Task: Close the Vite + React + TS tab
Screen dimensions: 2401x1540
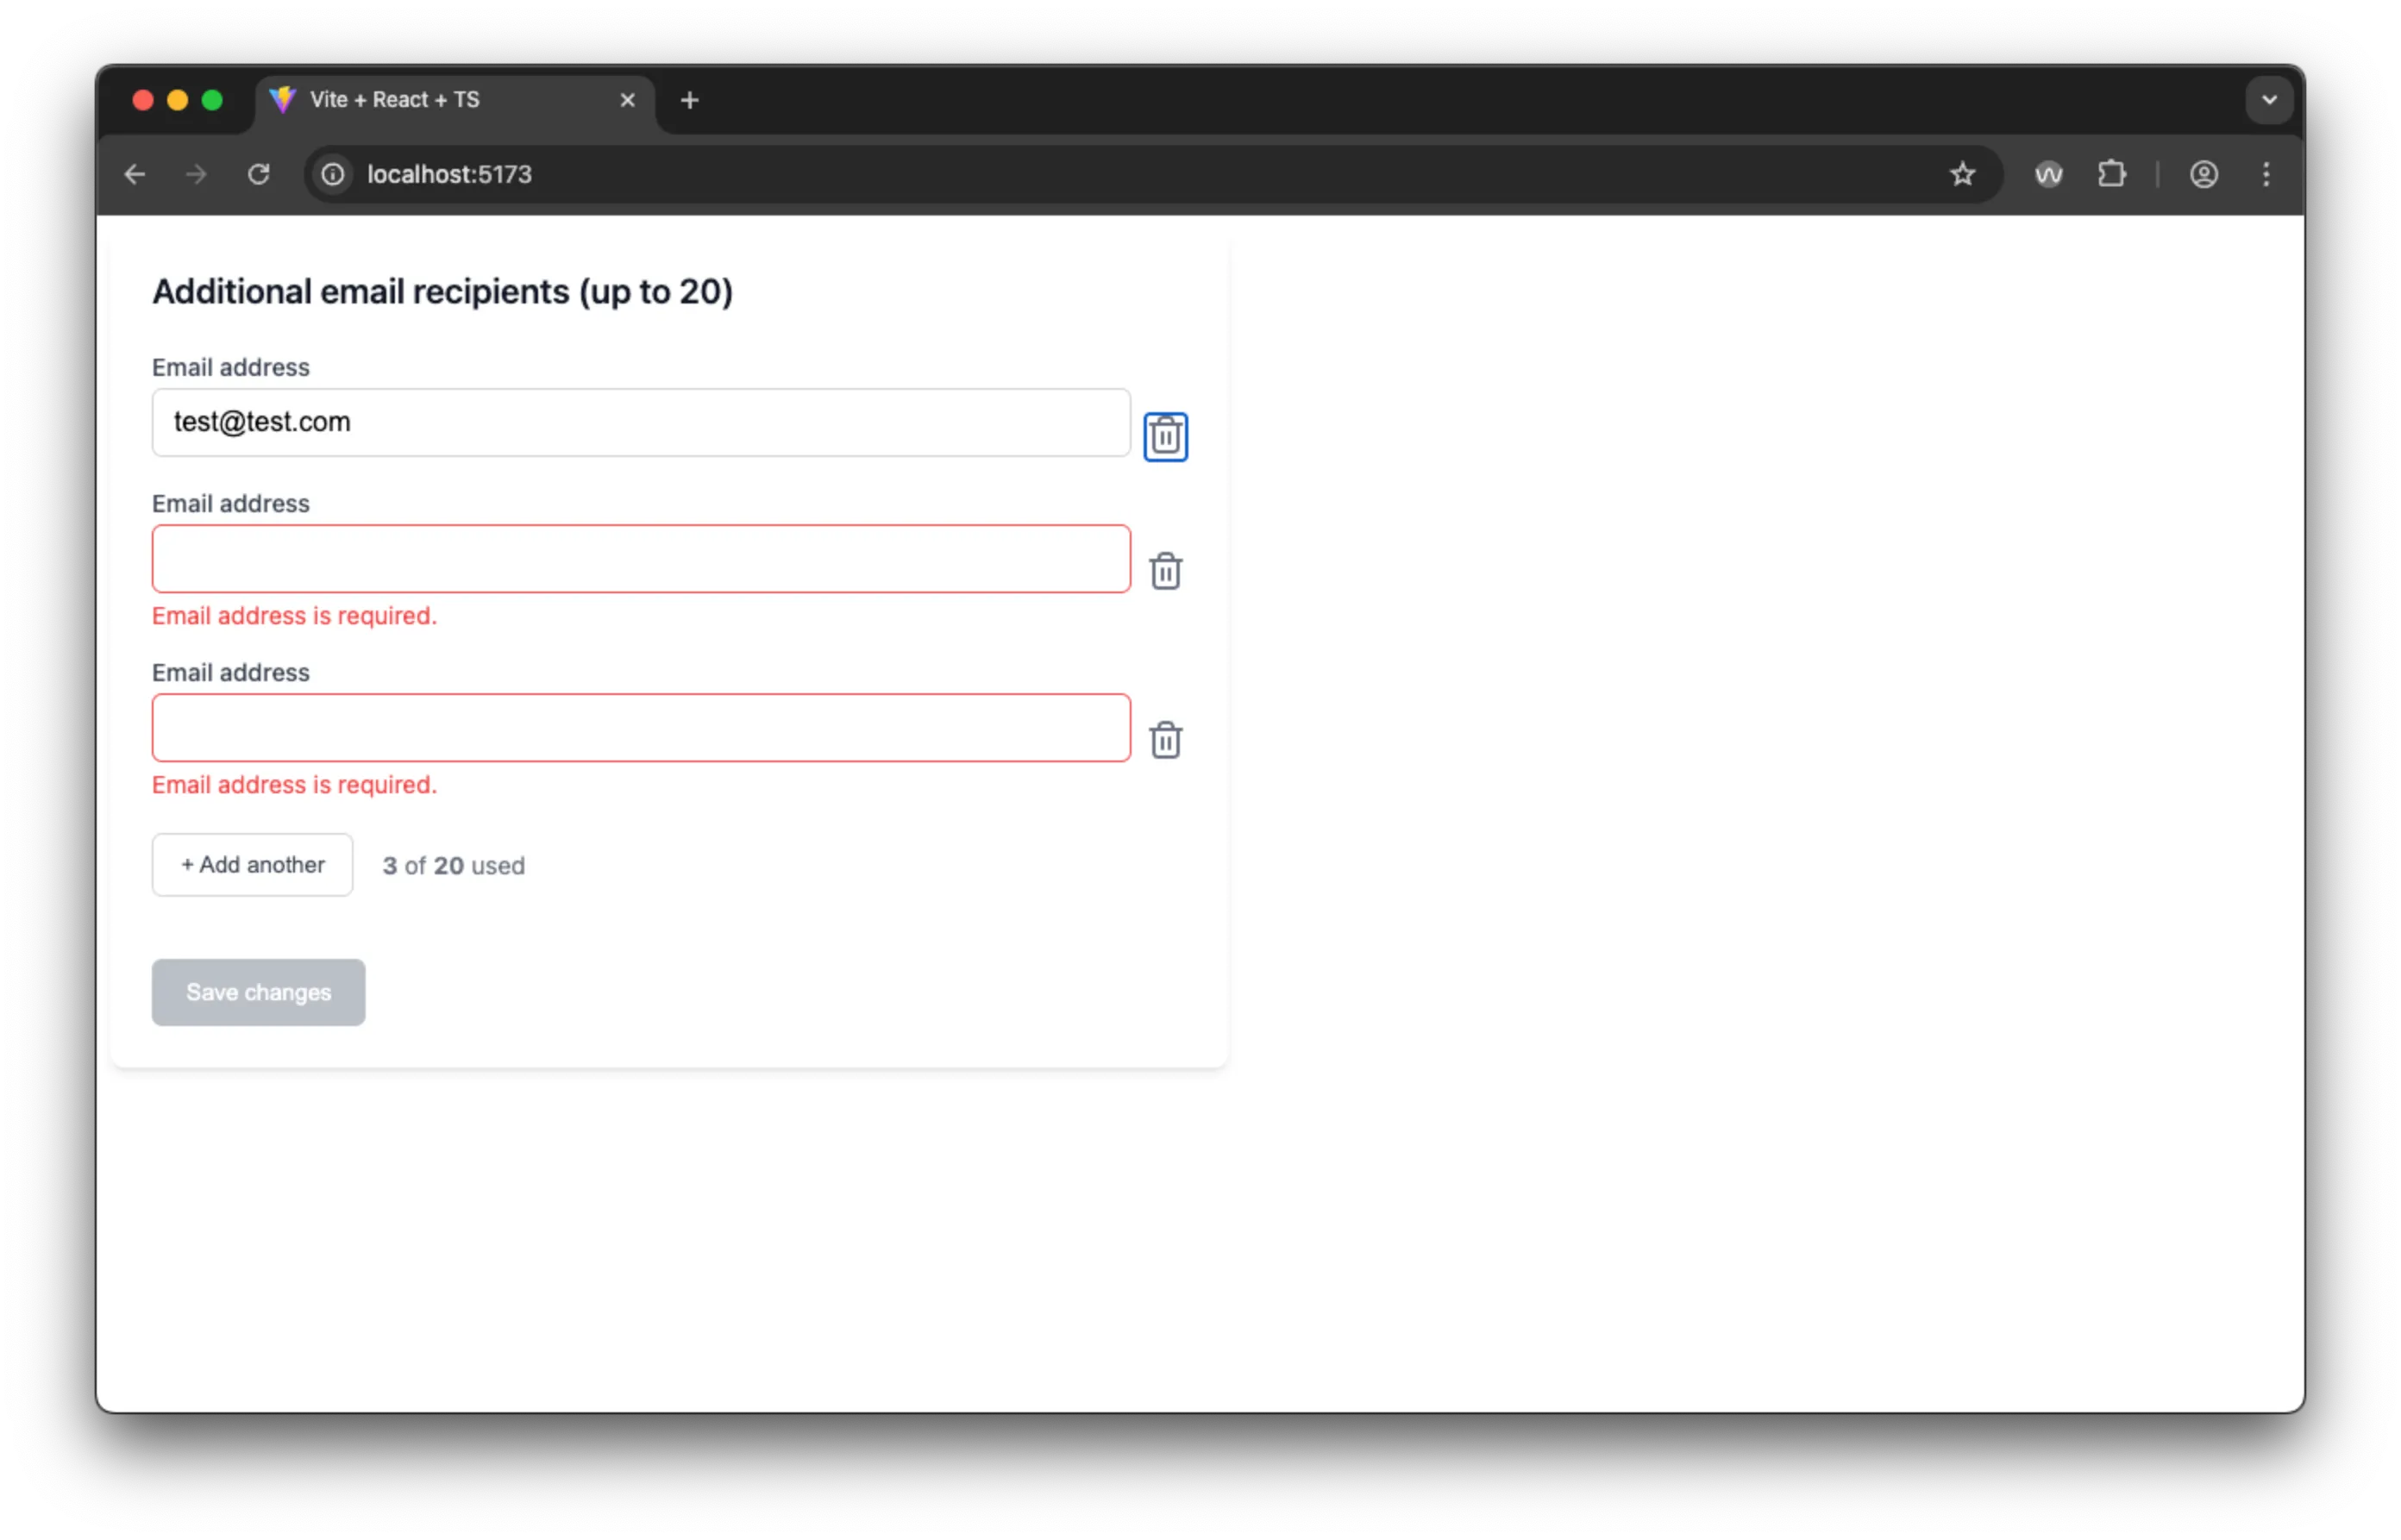Action: point(628,100)
